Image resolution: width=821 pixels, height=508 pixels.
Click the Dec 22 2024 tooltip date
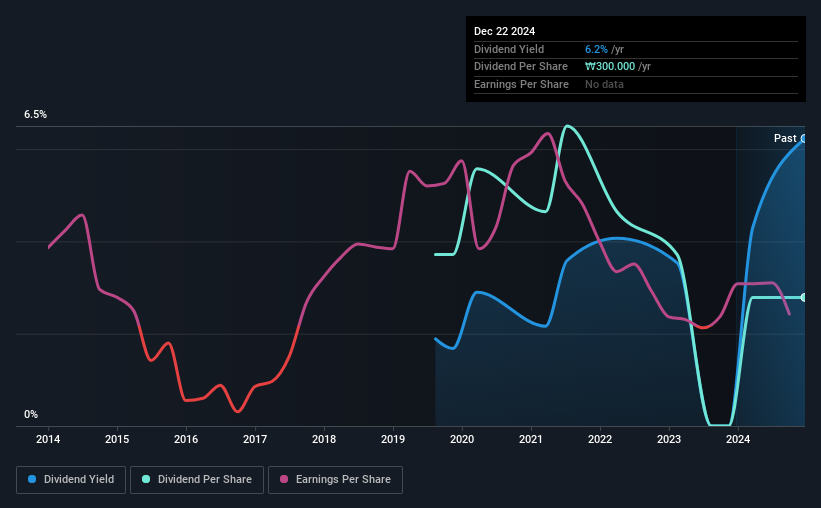point(504,31)
